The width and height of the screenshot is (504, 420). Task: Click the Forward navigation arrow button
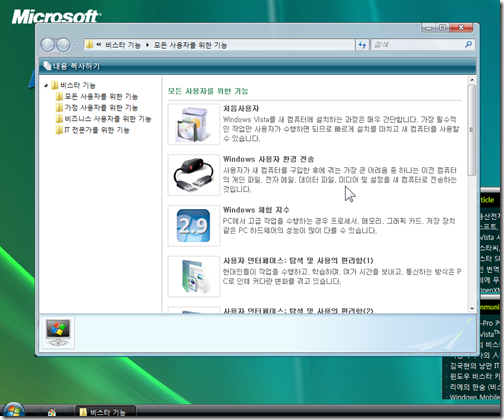tap(63, 45)
